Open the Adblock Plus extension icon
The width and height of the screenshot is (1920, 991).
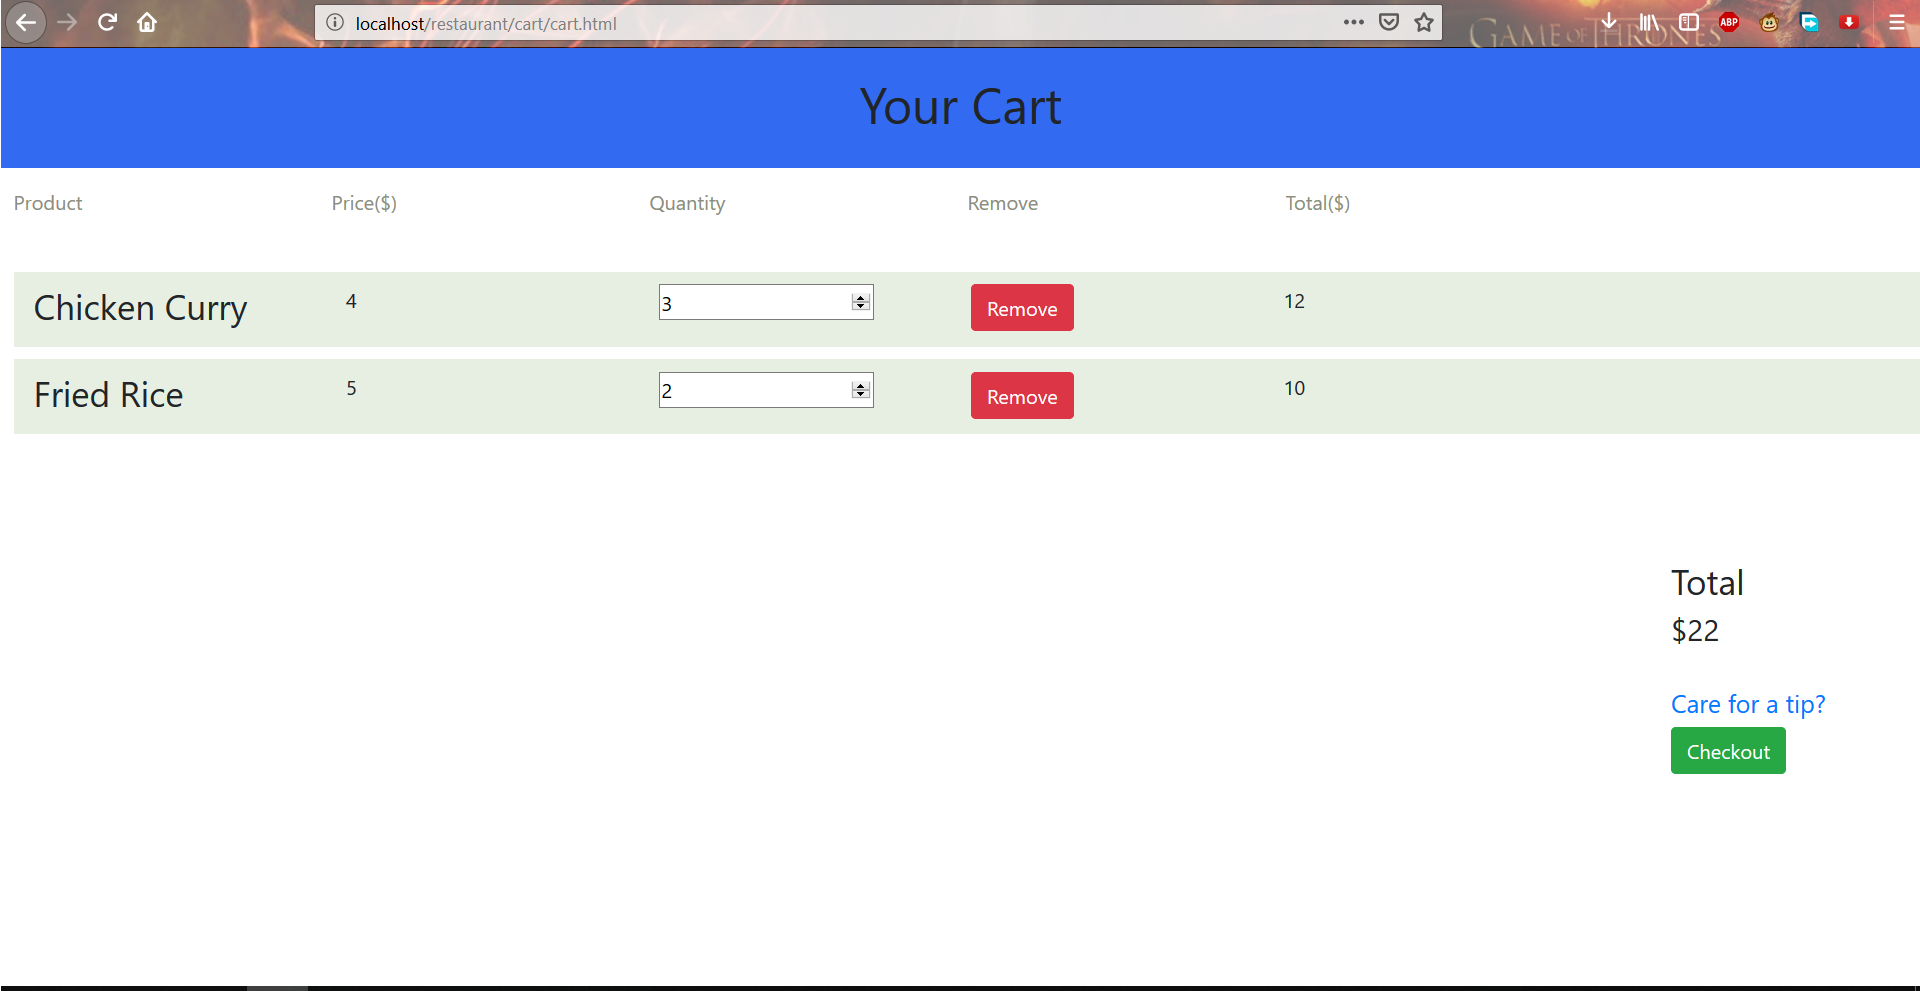point(1729,21)
